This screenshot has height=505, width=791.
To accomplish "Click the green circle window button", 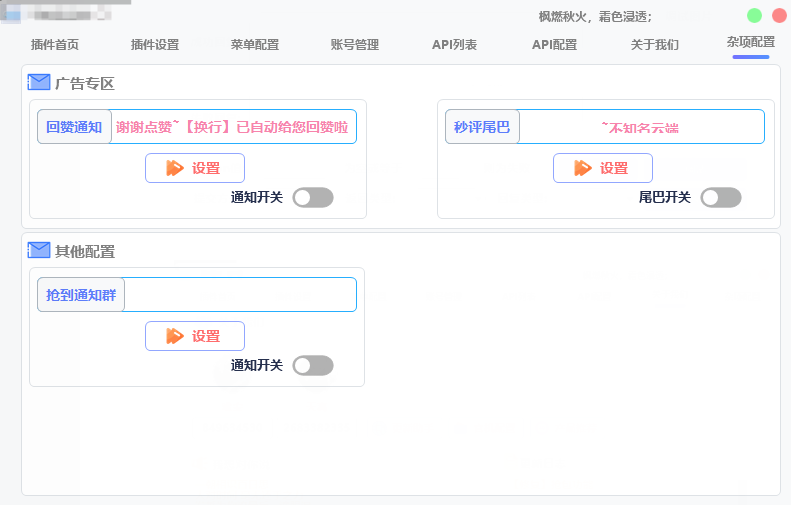I will [x=754, y=16].
